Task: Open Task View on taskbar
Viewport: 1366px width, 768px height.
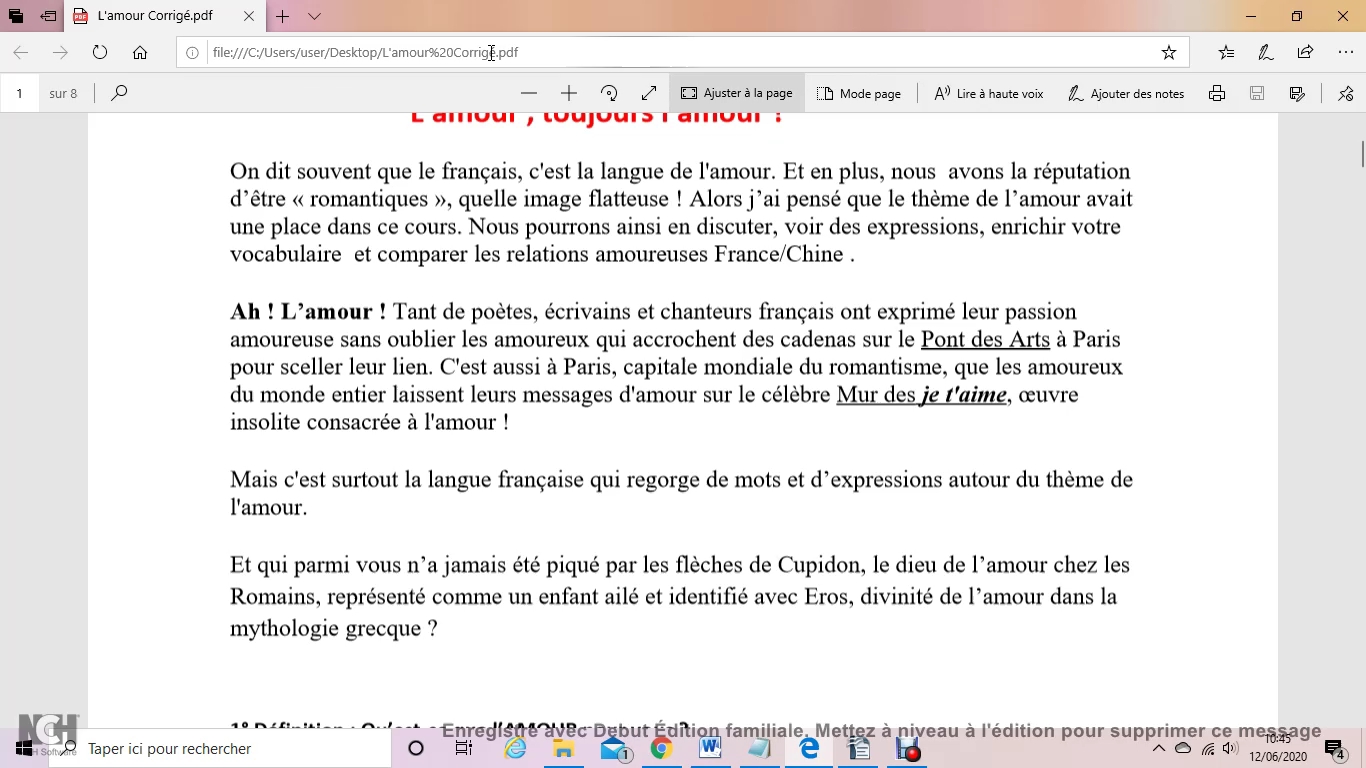Action: click(464, 748)
